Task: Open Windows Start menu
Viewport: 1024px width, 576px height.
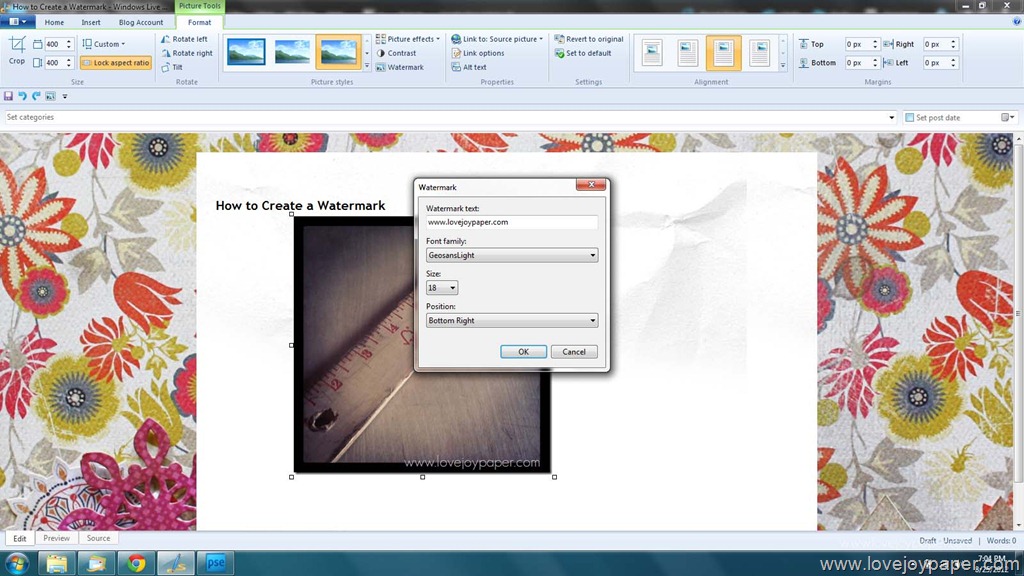Action: coord(17,563)
